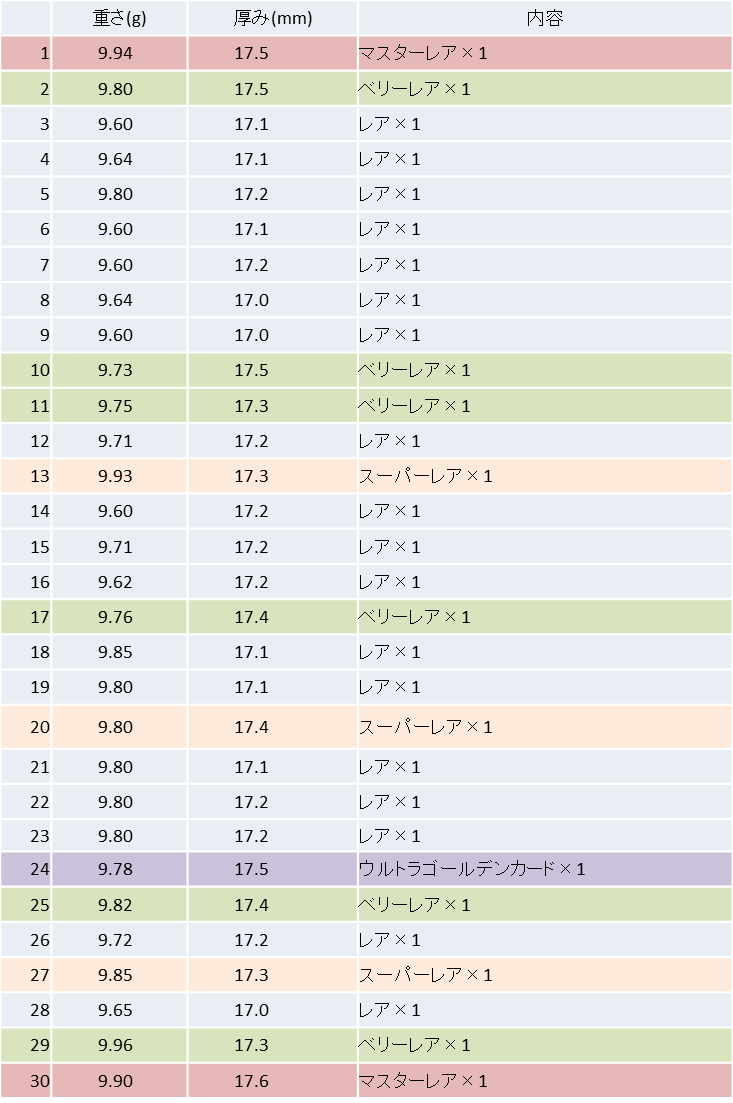This screenshot has width=733, height=1103.
Task: Click thickness 17.4 cell in row 20
Action: (x=272, y=727)
